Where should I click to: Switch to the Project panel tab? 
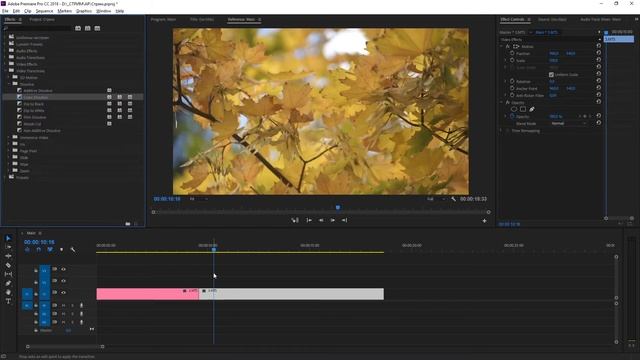[x=42, y=19]
